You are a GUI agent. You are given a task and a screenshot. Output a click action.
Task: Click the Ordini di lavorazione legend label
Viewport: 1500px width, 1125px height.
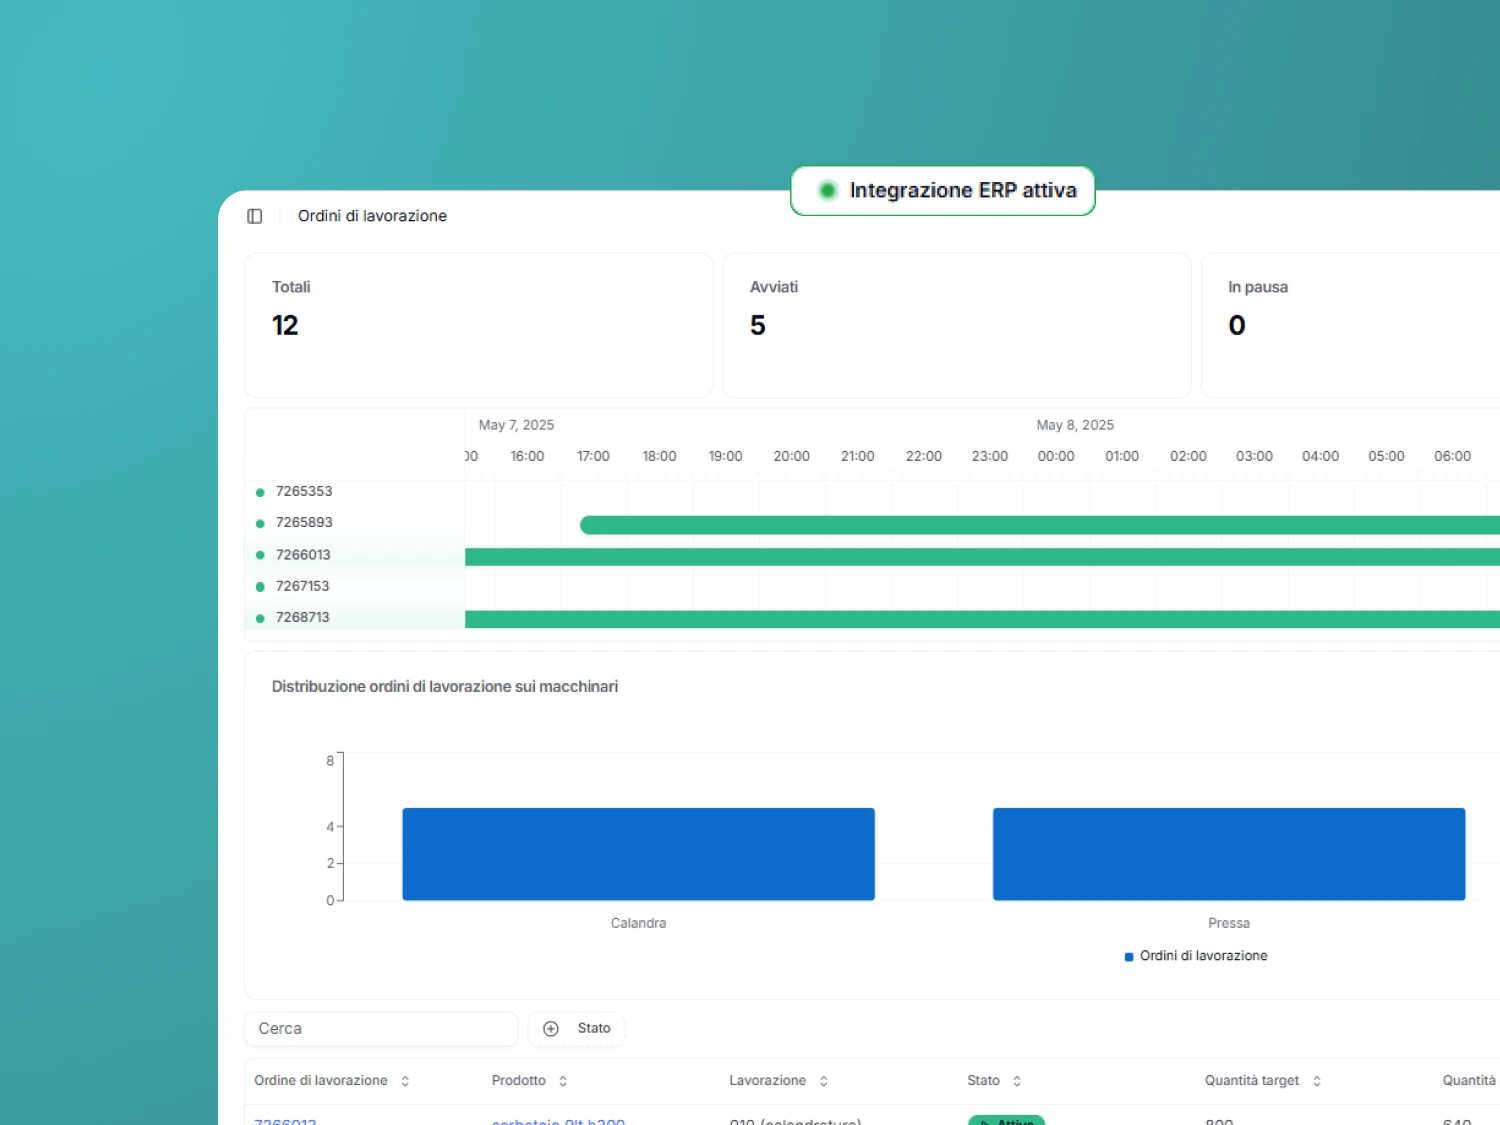pos(1204,956)
